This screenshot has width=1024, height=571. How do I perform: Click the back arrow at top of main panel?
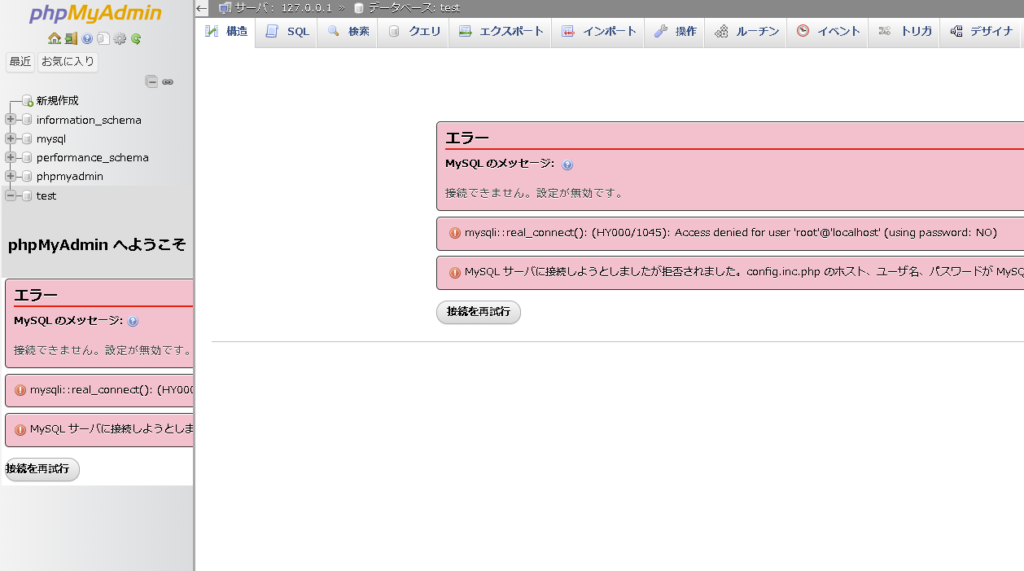tap(201, 8)
